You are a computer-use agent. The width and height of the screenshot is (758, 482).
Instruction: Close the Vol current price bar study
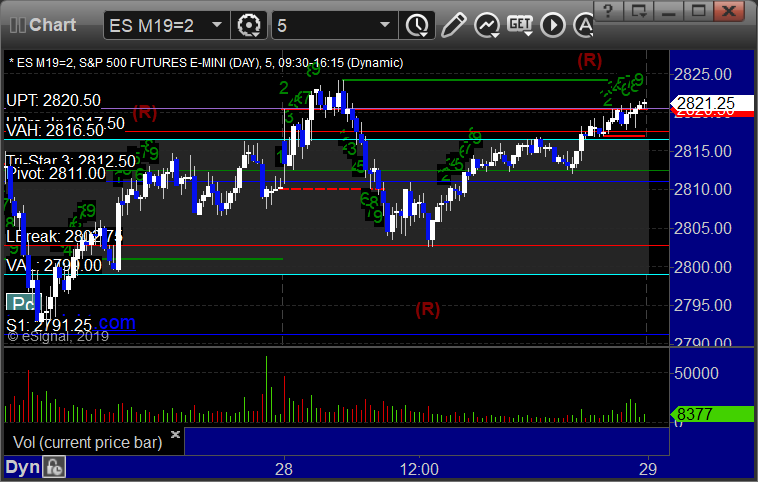[x=175, y=435]
